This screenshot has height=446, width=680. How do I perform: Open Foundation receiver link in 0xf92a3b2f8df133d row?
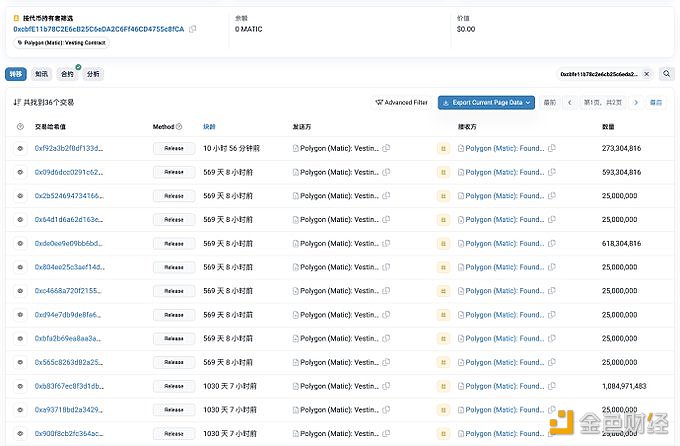click(505, 148)
